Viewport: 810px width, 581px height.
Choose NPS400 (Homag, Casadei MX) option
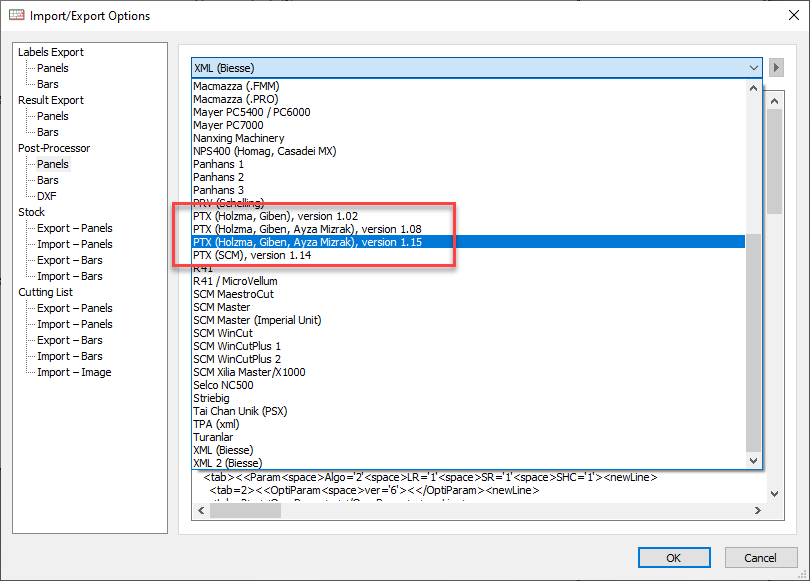[469, 151]
